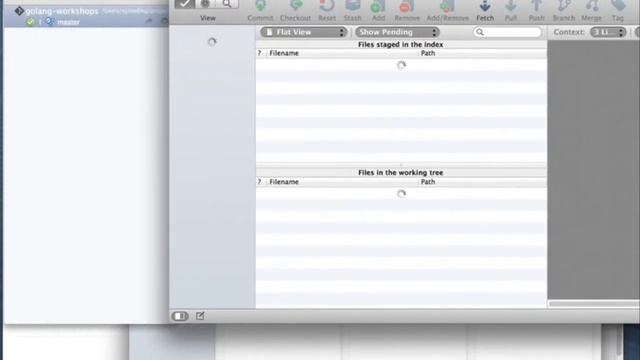Screen dimensions: 640x360
Task: Fetch from remote using the Fetch icon
Action: 485,6
